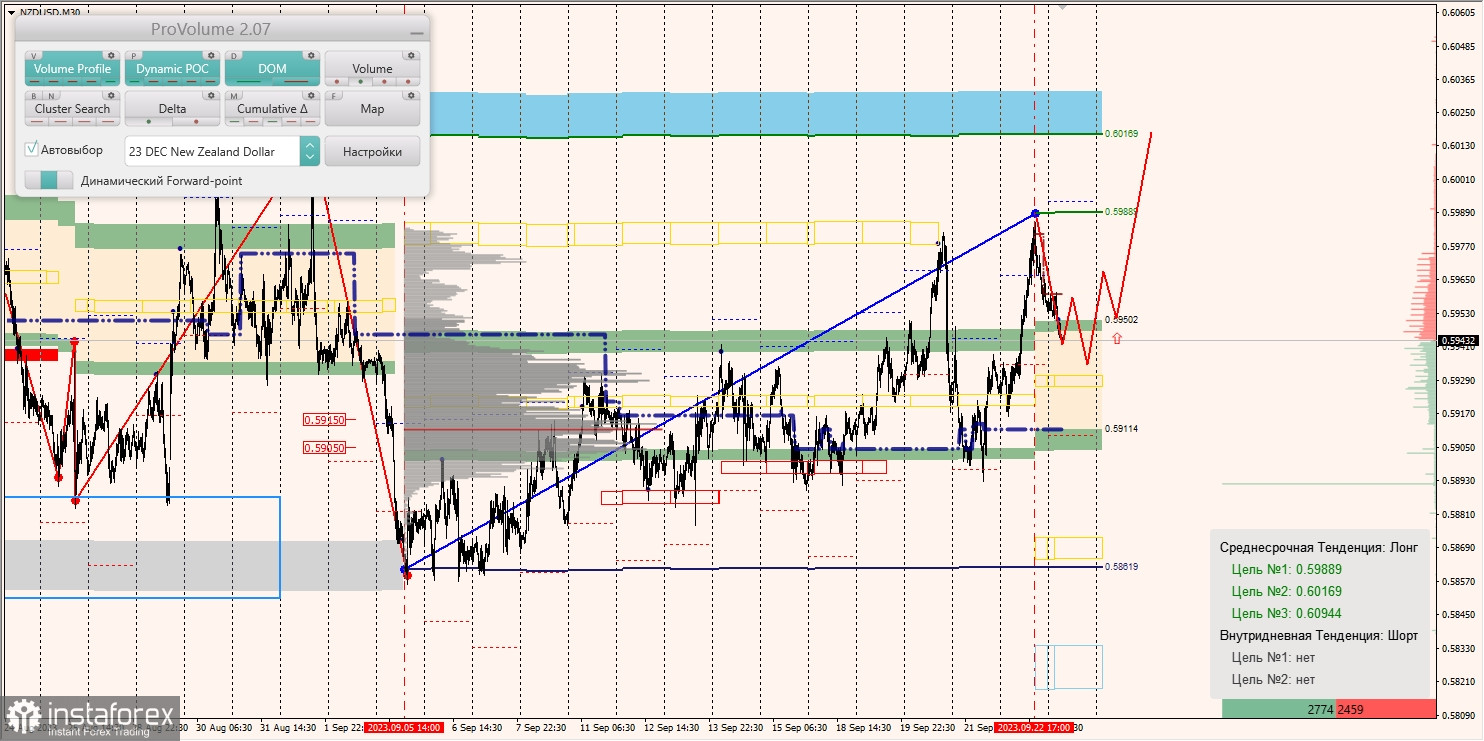
Task: Click the 0.59114 level label
Action: (1123, 429)
